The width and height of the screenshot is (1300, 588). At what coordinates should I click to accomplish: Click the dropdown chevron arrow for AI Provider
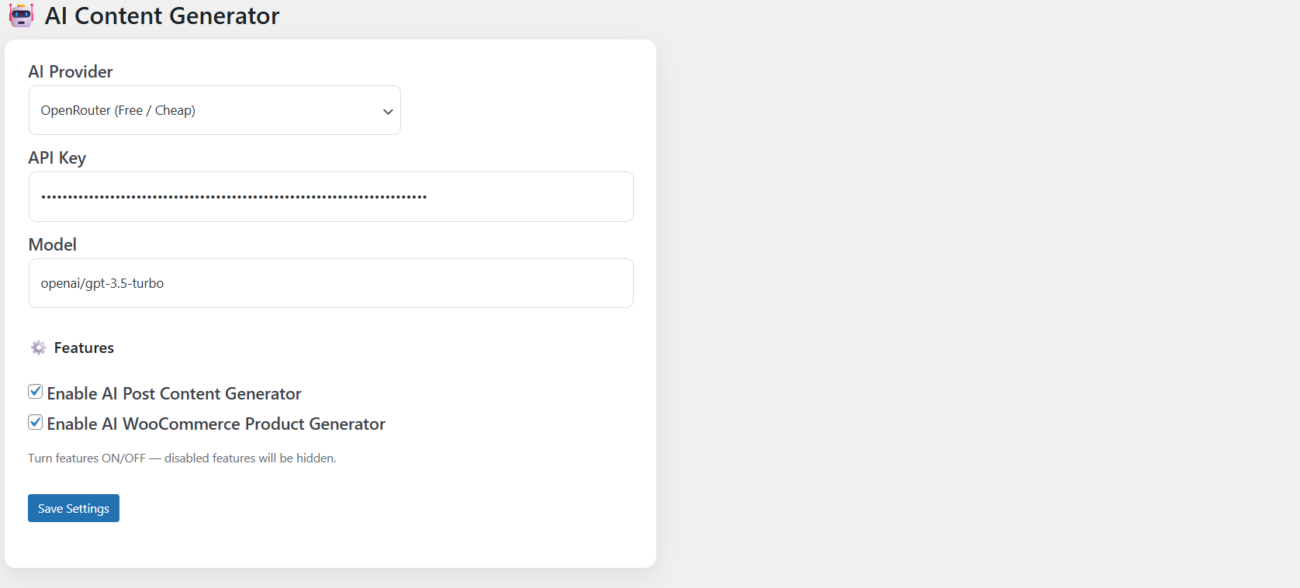(388, 111)
